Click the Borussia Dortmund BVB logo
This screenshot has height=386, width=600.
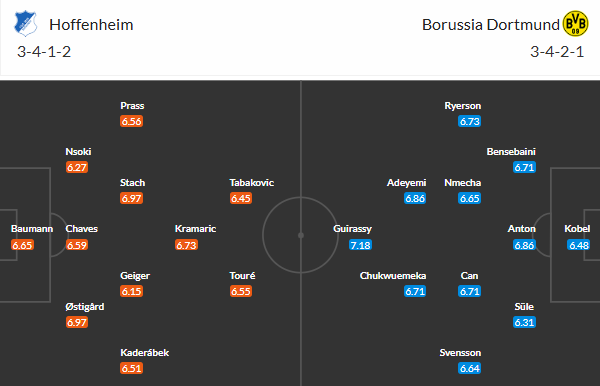[575, 24]
